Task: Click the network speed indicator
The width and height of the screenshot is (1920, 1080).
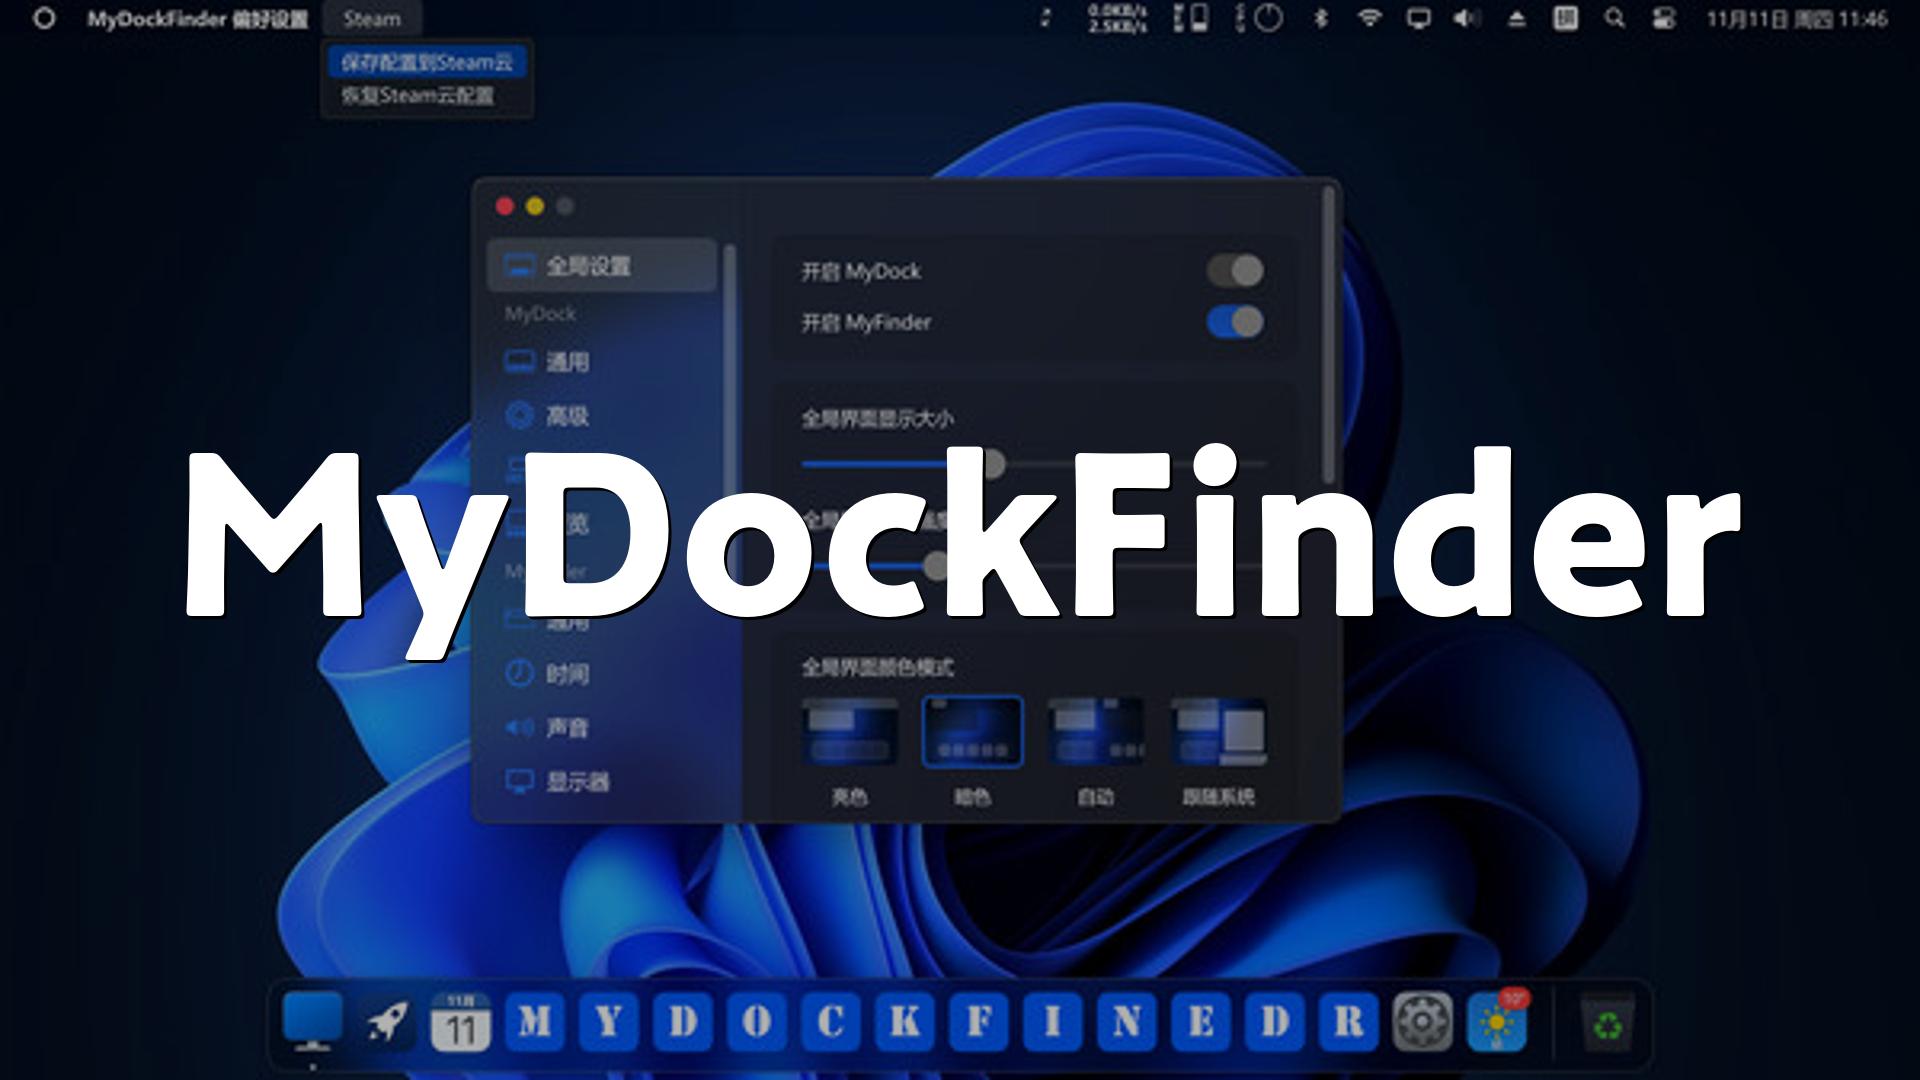Action: coord(1117,19)
